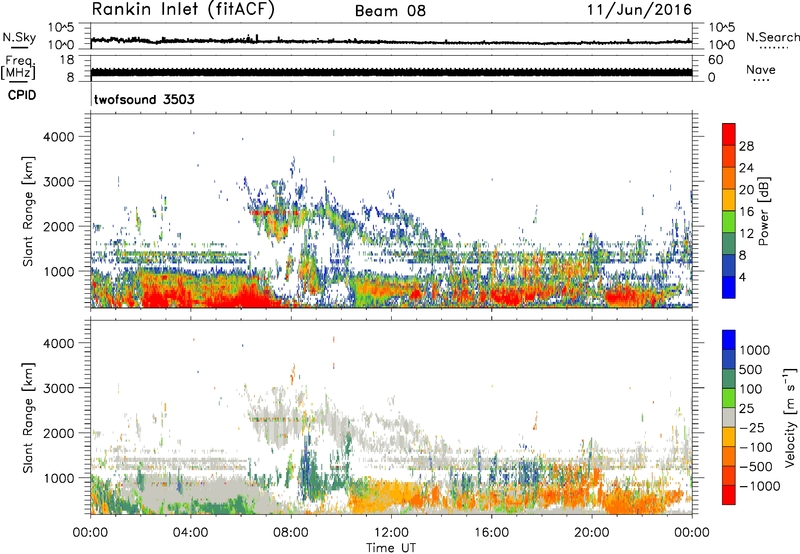Click the "-100" velocity colorbar label
Viewport: 800px width, 554px height.
pyautogui.click(x=756, y=447)
